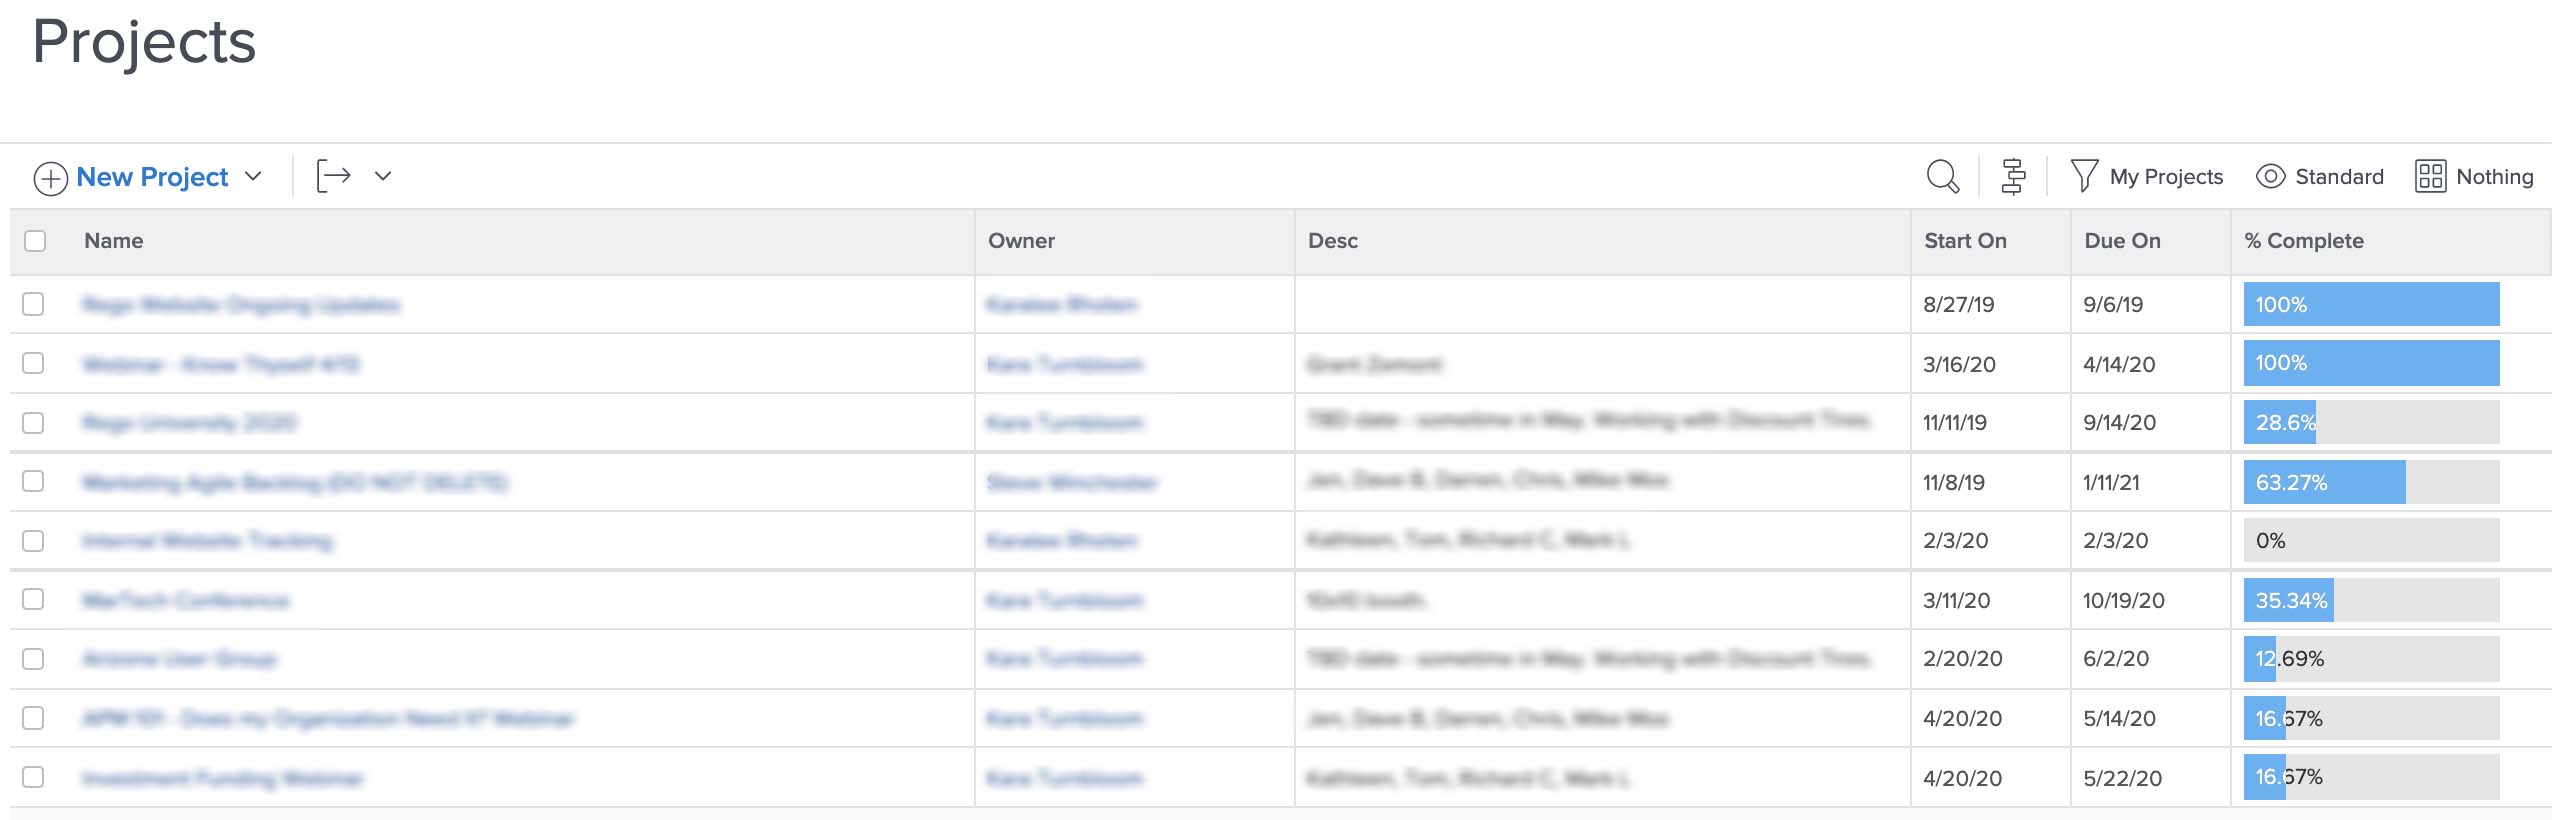Click the Gantt chart view icon

pyautogui.click(x=2013, y=176)
